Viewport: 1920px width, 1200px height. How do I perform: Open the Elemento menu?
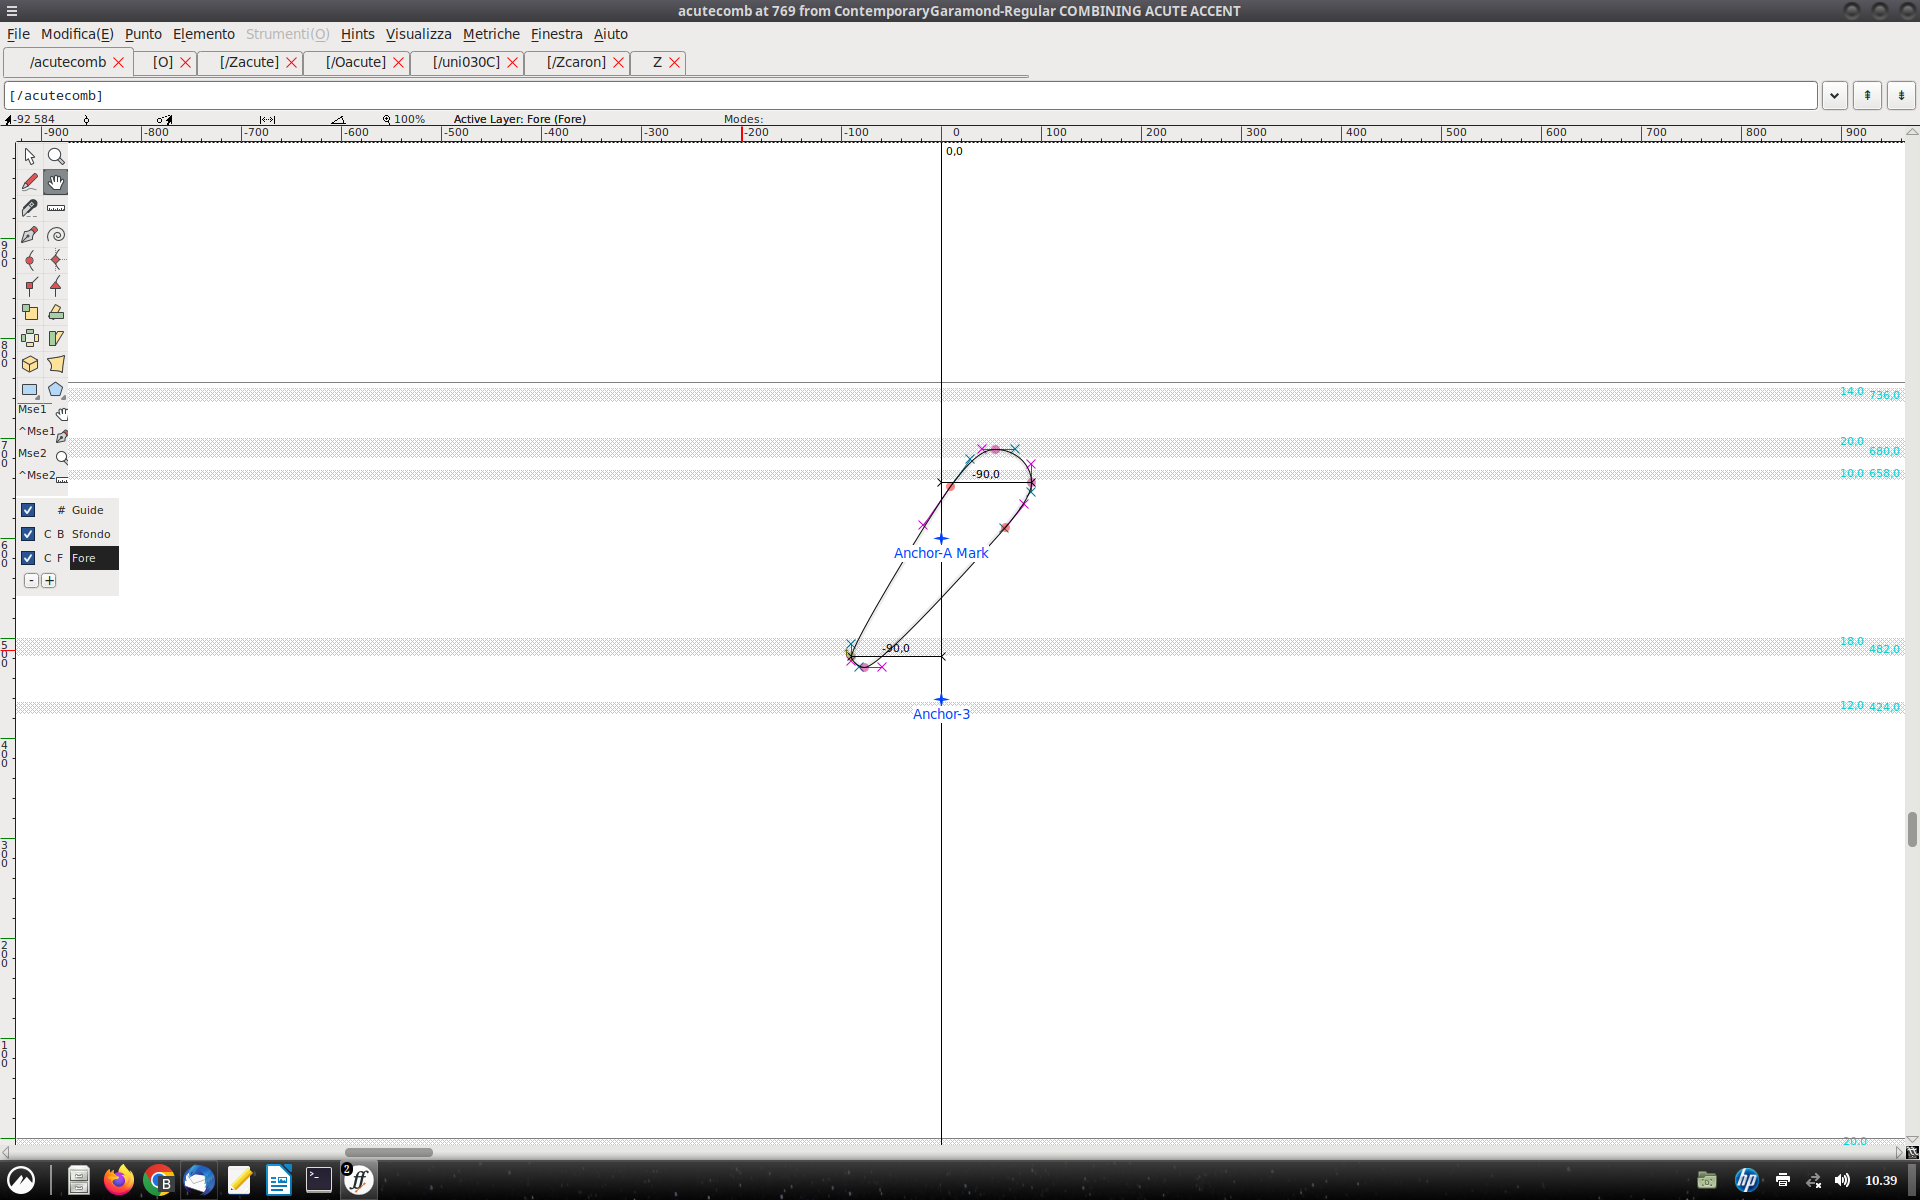[203, 34]
